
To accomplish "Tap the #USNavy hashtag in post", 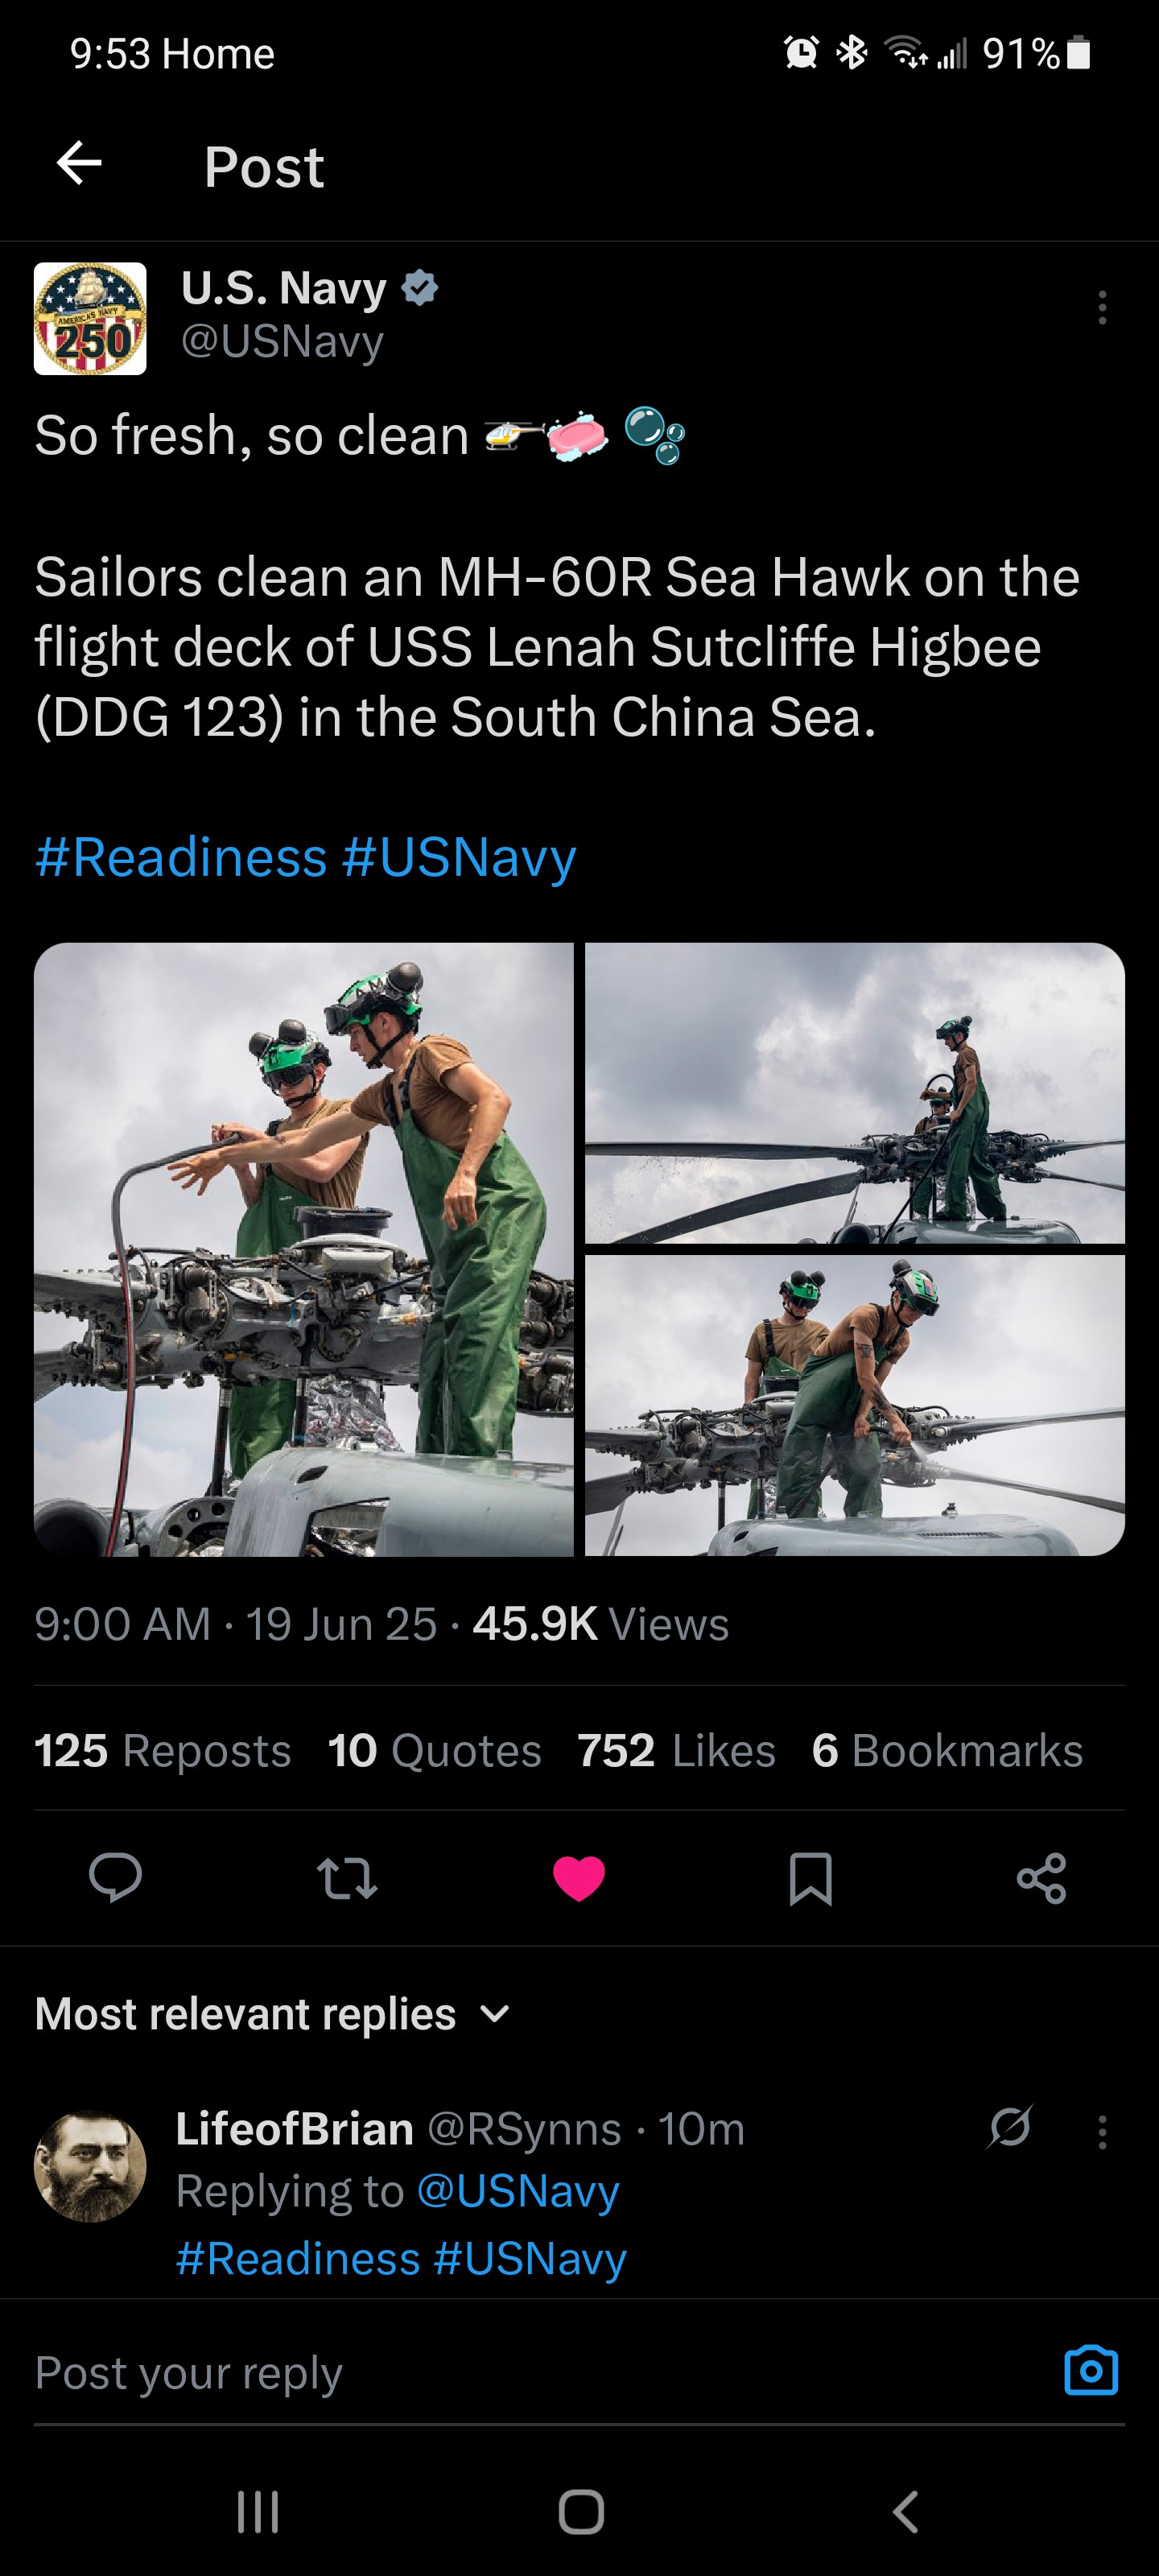I will point(459,858).
